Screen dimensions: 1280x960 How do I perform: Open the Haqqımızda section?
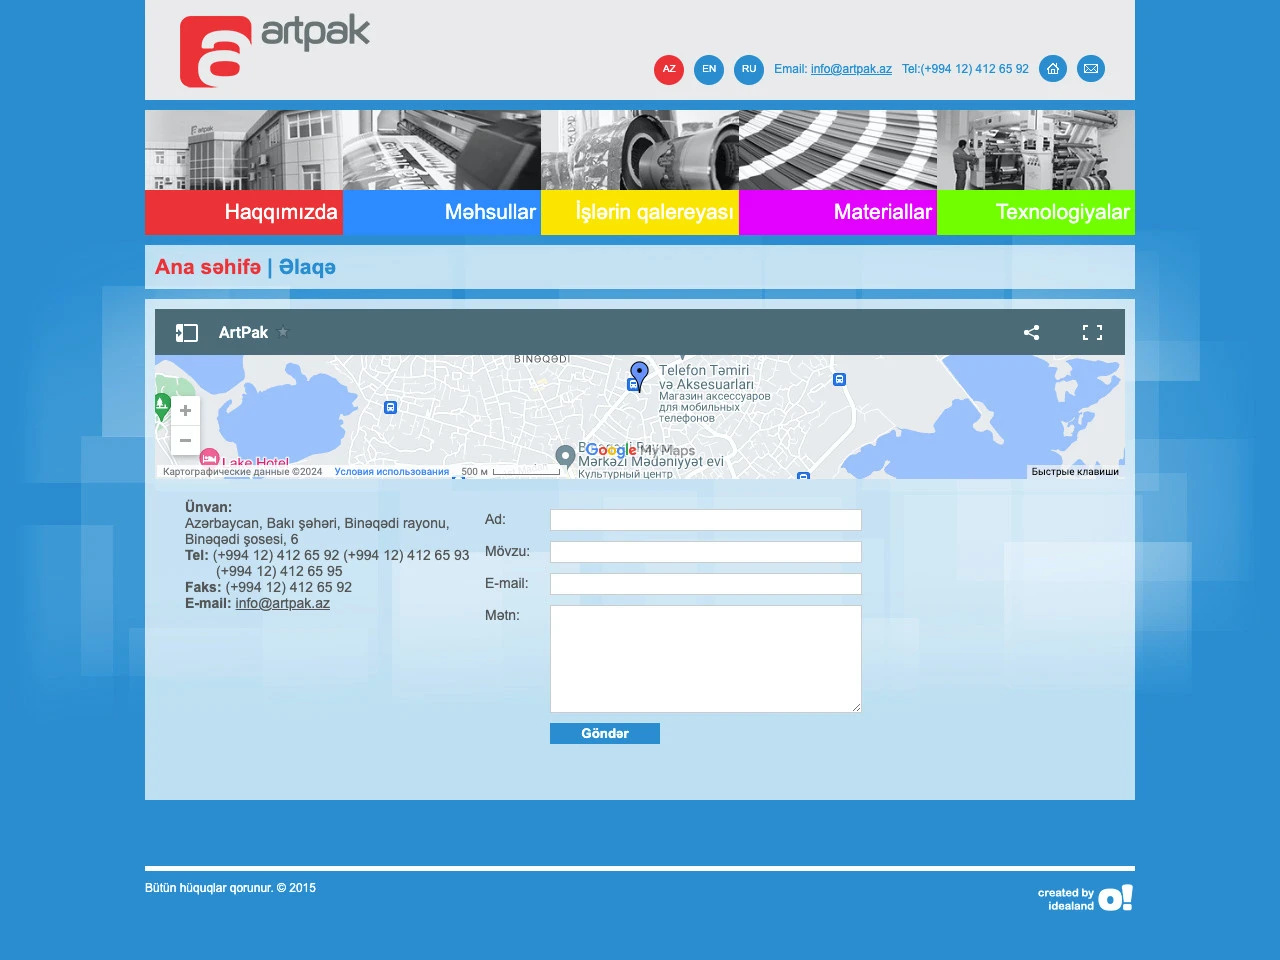(243, 212)
